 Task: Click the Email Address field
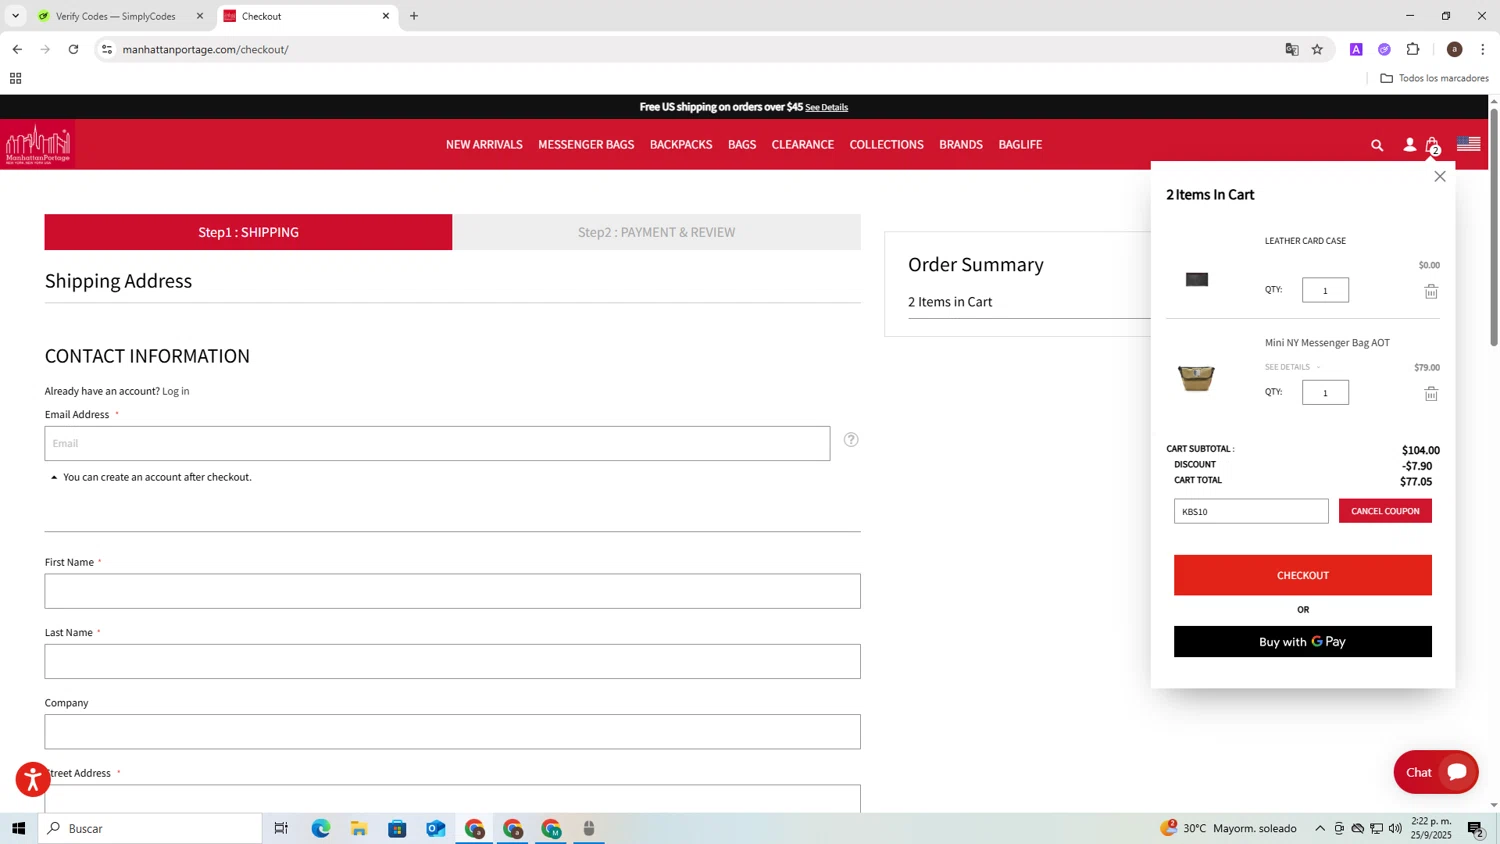point(437,444)
